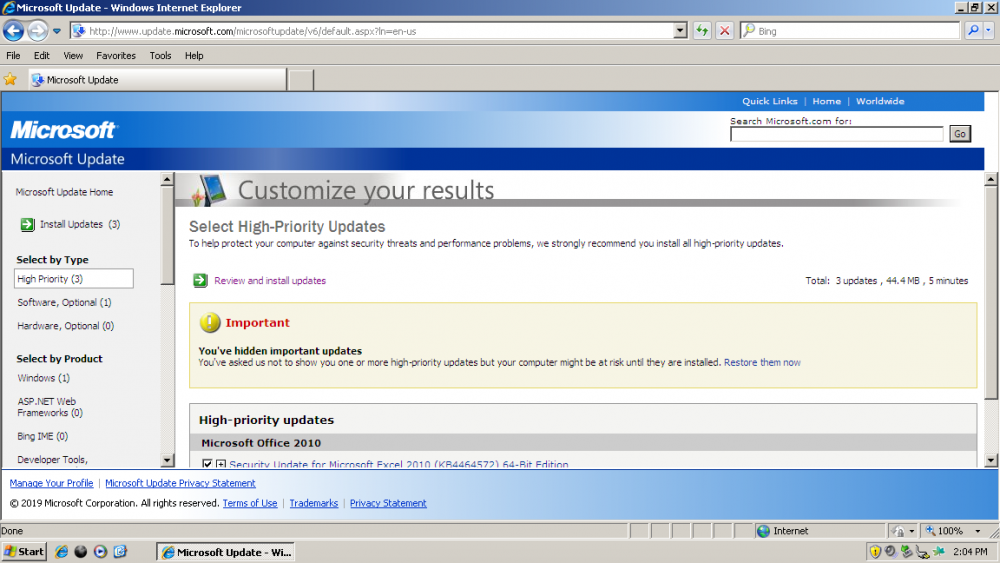Uncheck the Excel 2010 security update checkbox
This screenshot has width=1000, height=563.
pos(207,464)
